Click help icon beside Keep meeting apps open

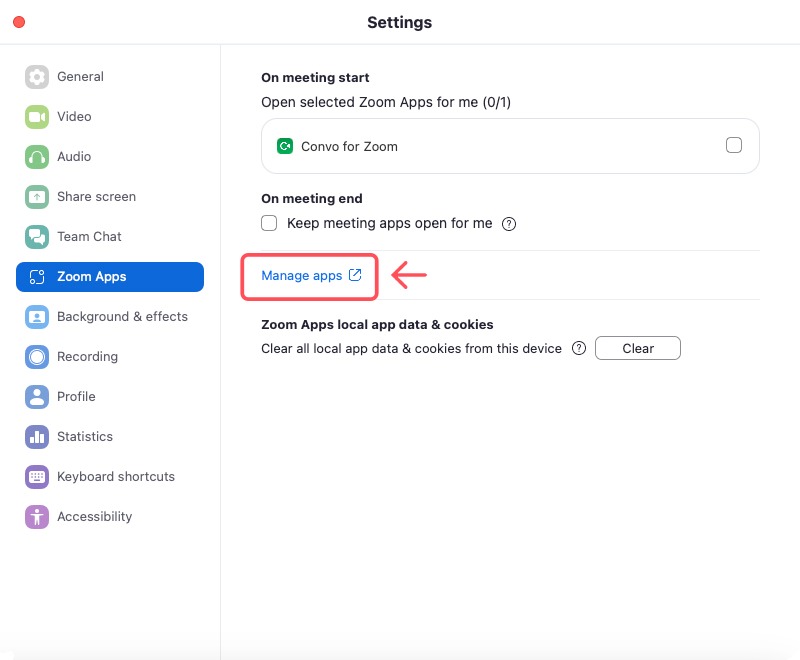[x=509, y=224]
